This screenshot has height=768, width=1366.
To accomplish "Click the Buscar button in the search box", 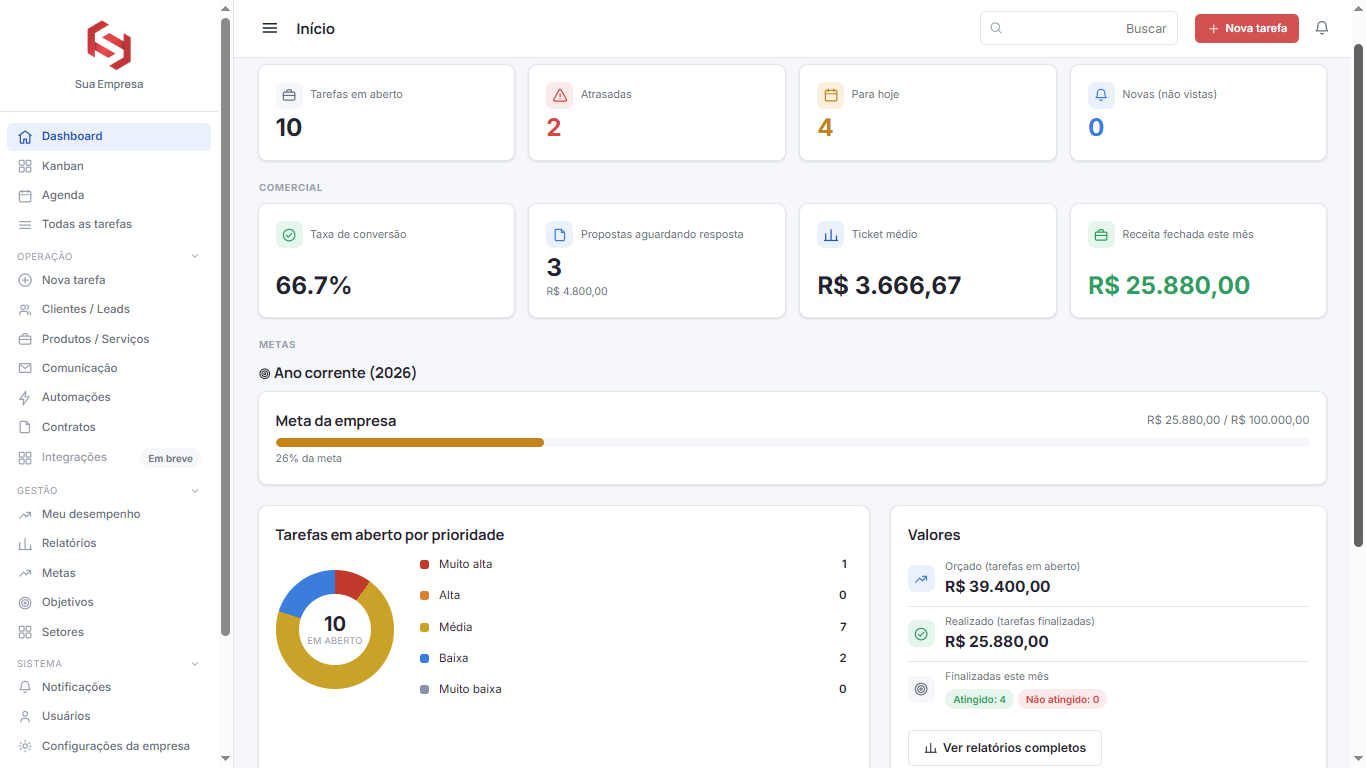I will pyautogui.click(x=1146, y=29).
